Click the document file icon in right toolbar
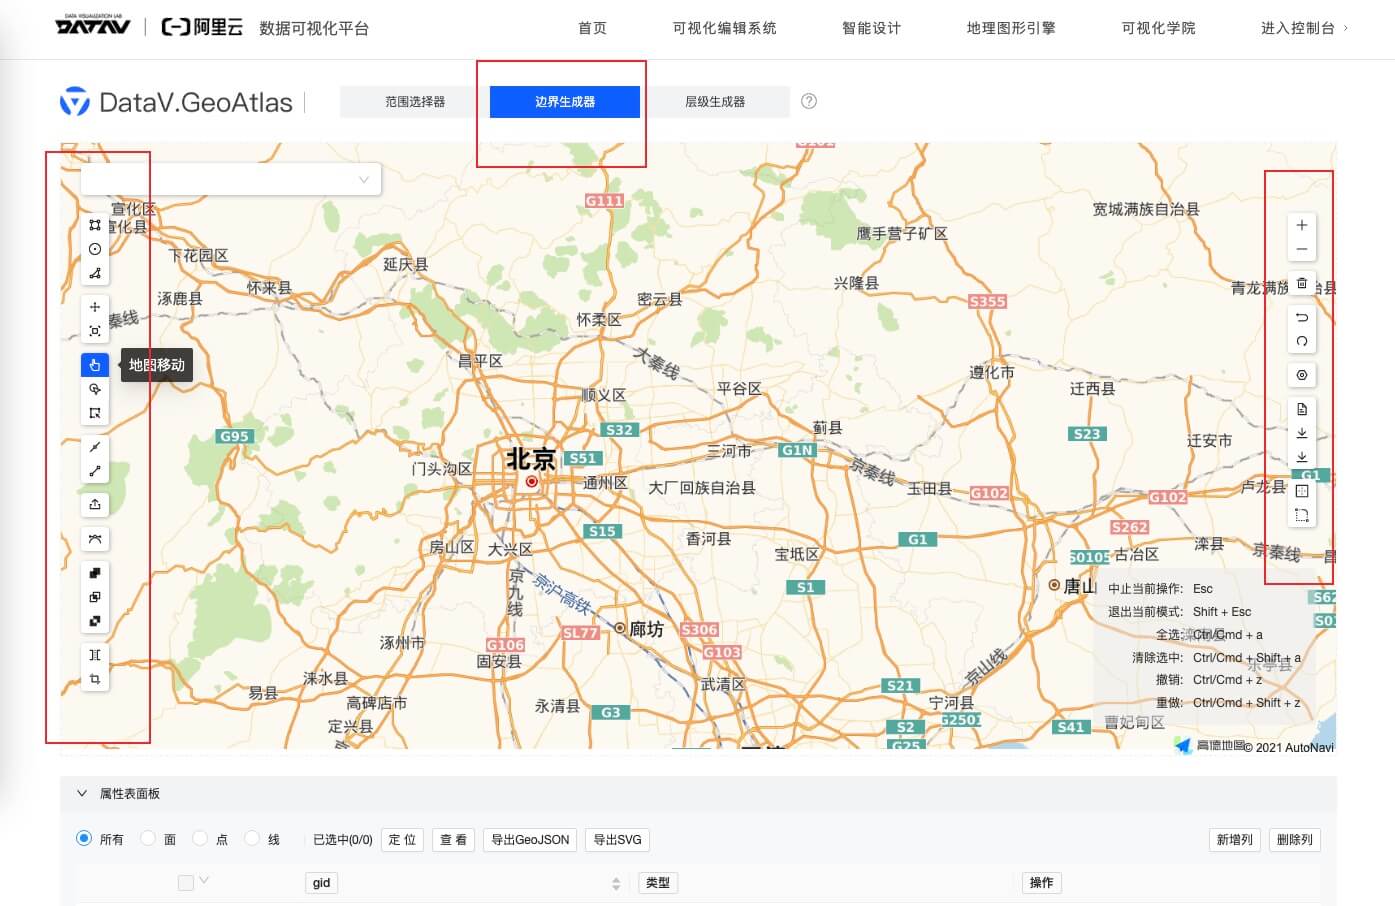Screen dimensions: 1395x906 click(1302, 409)
